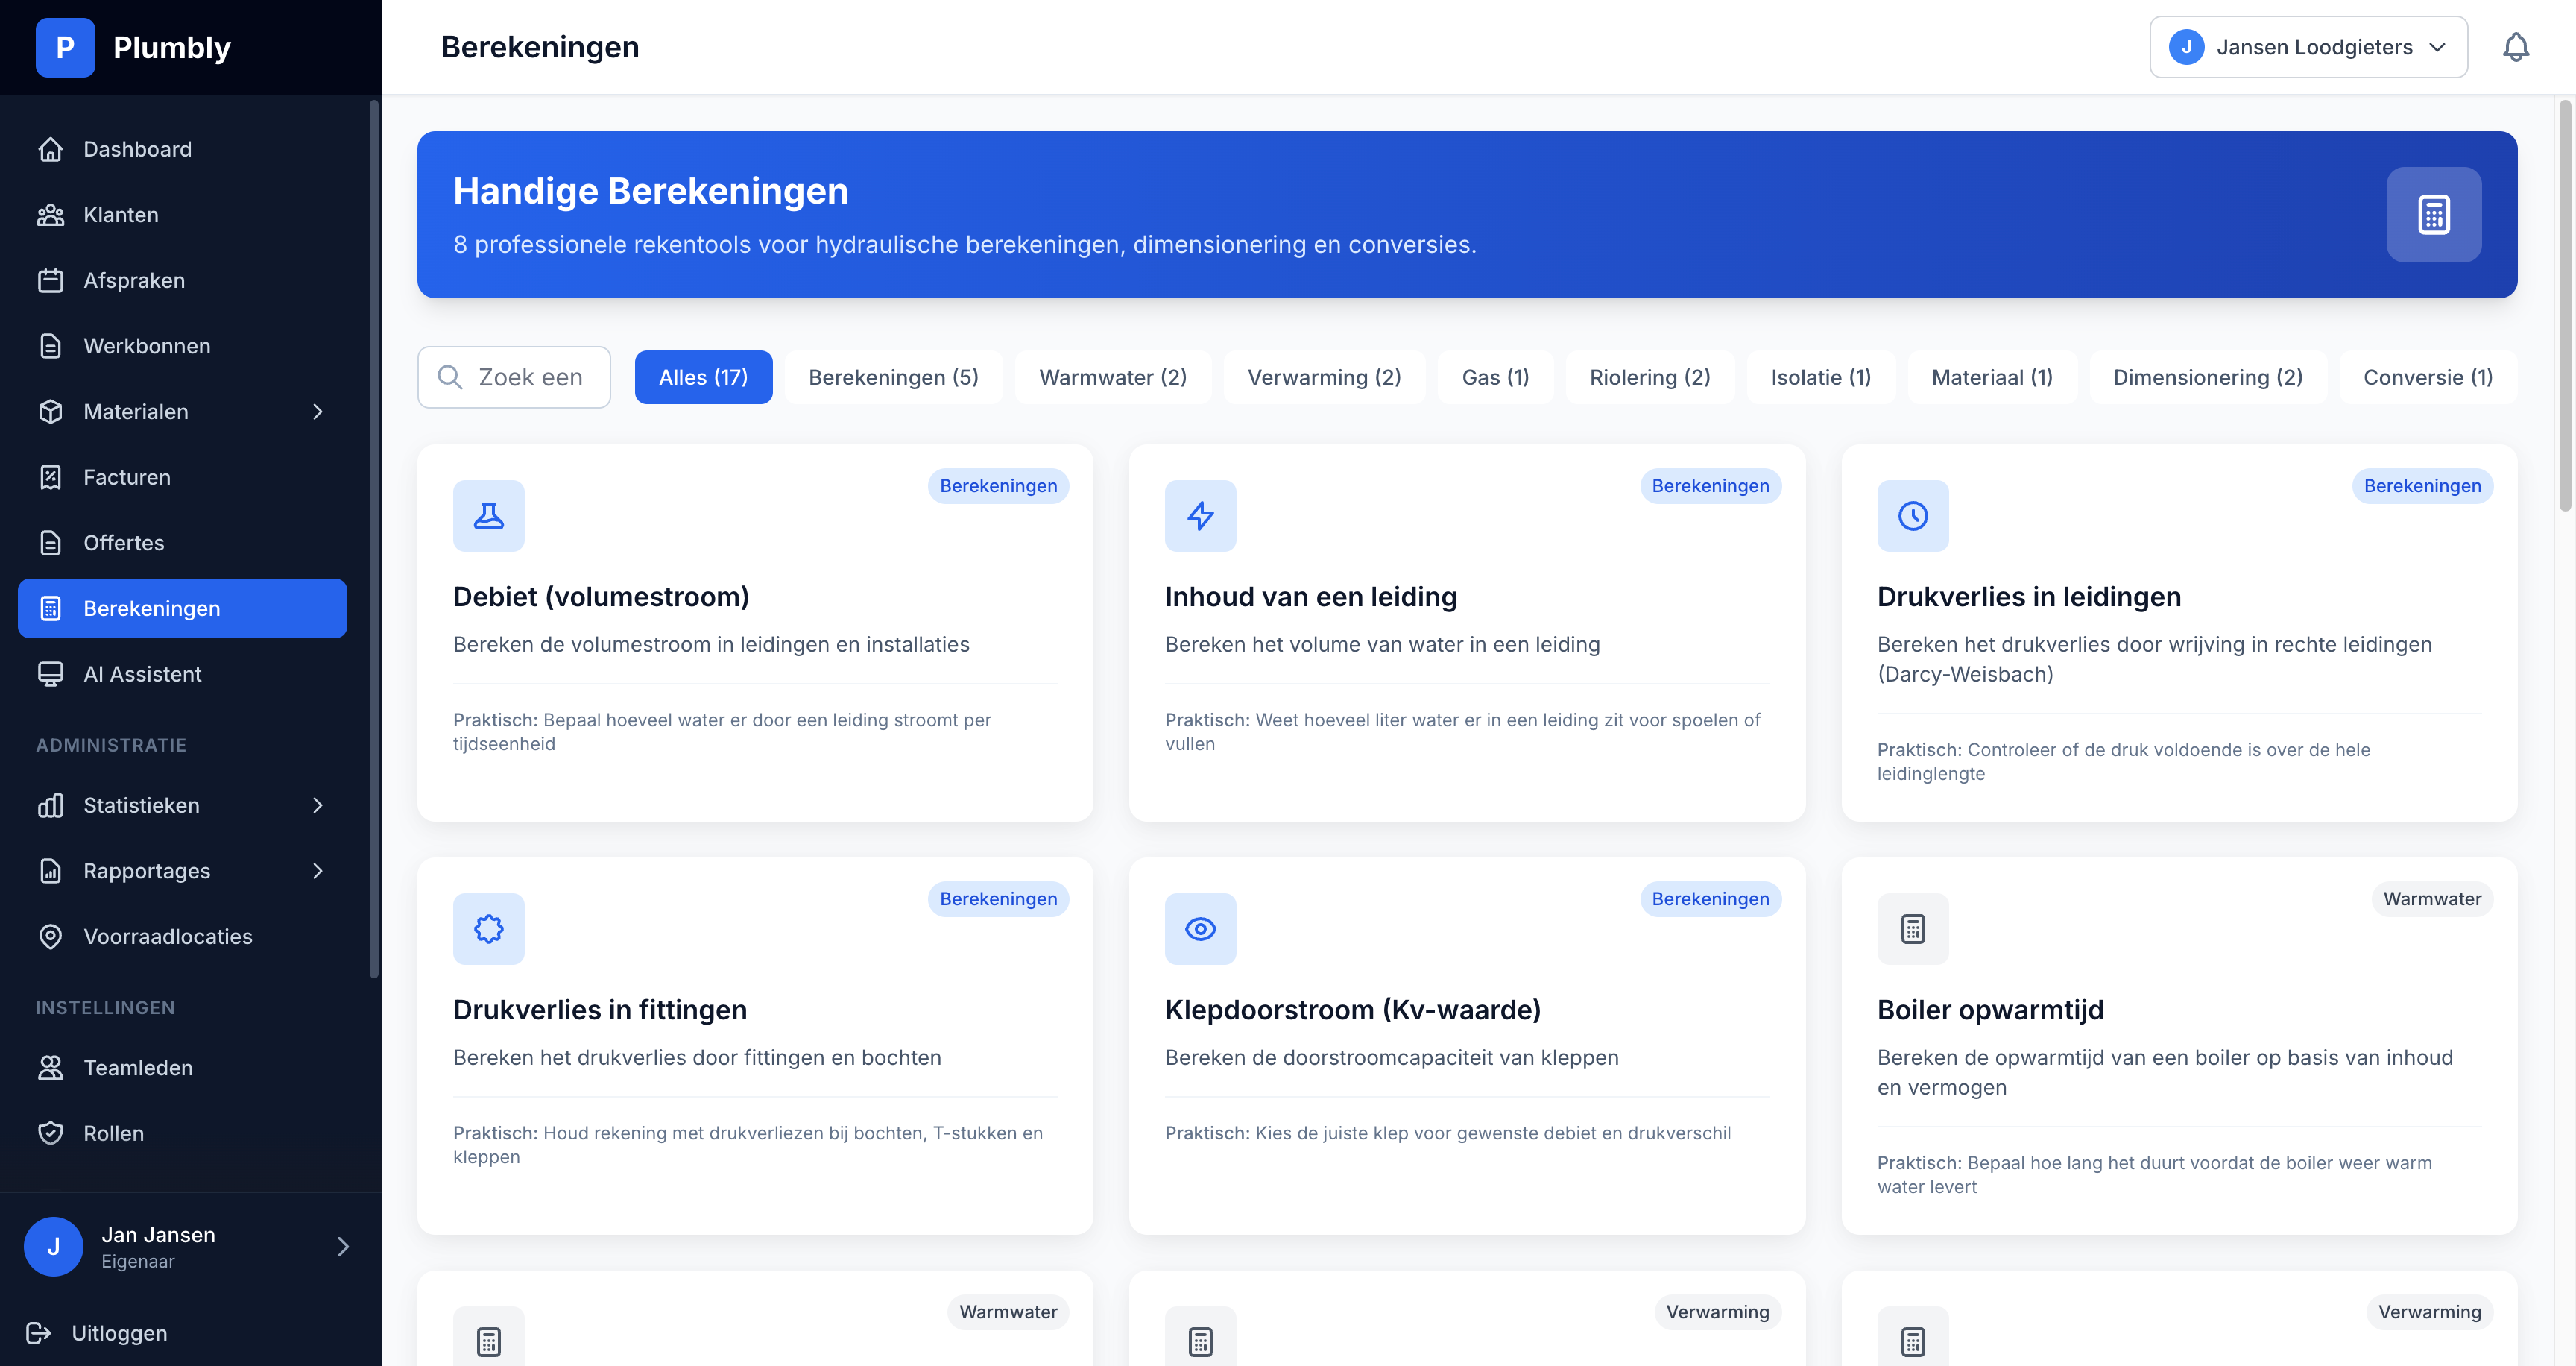Viewport: 2576px width, 1366px height.
Task: Click the Uitloggen logout icon
Action: (38, 1333)
